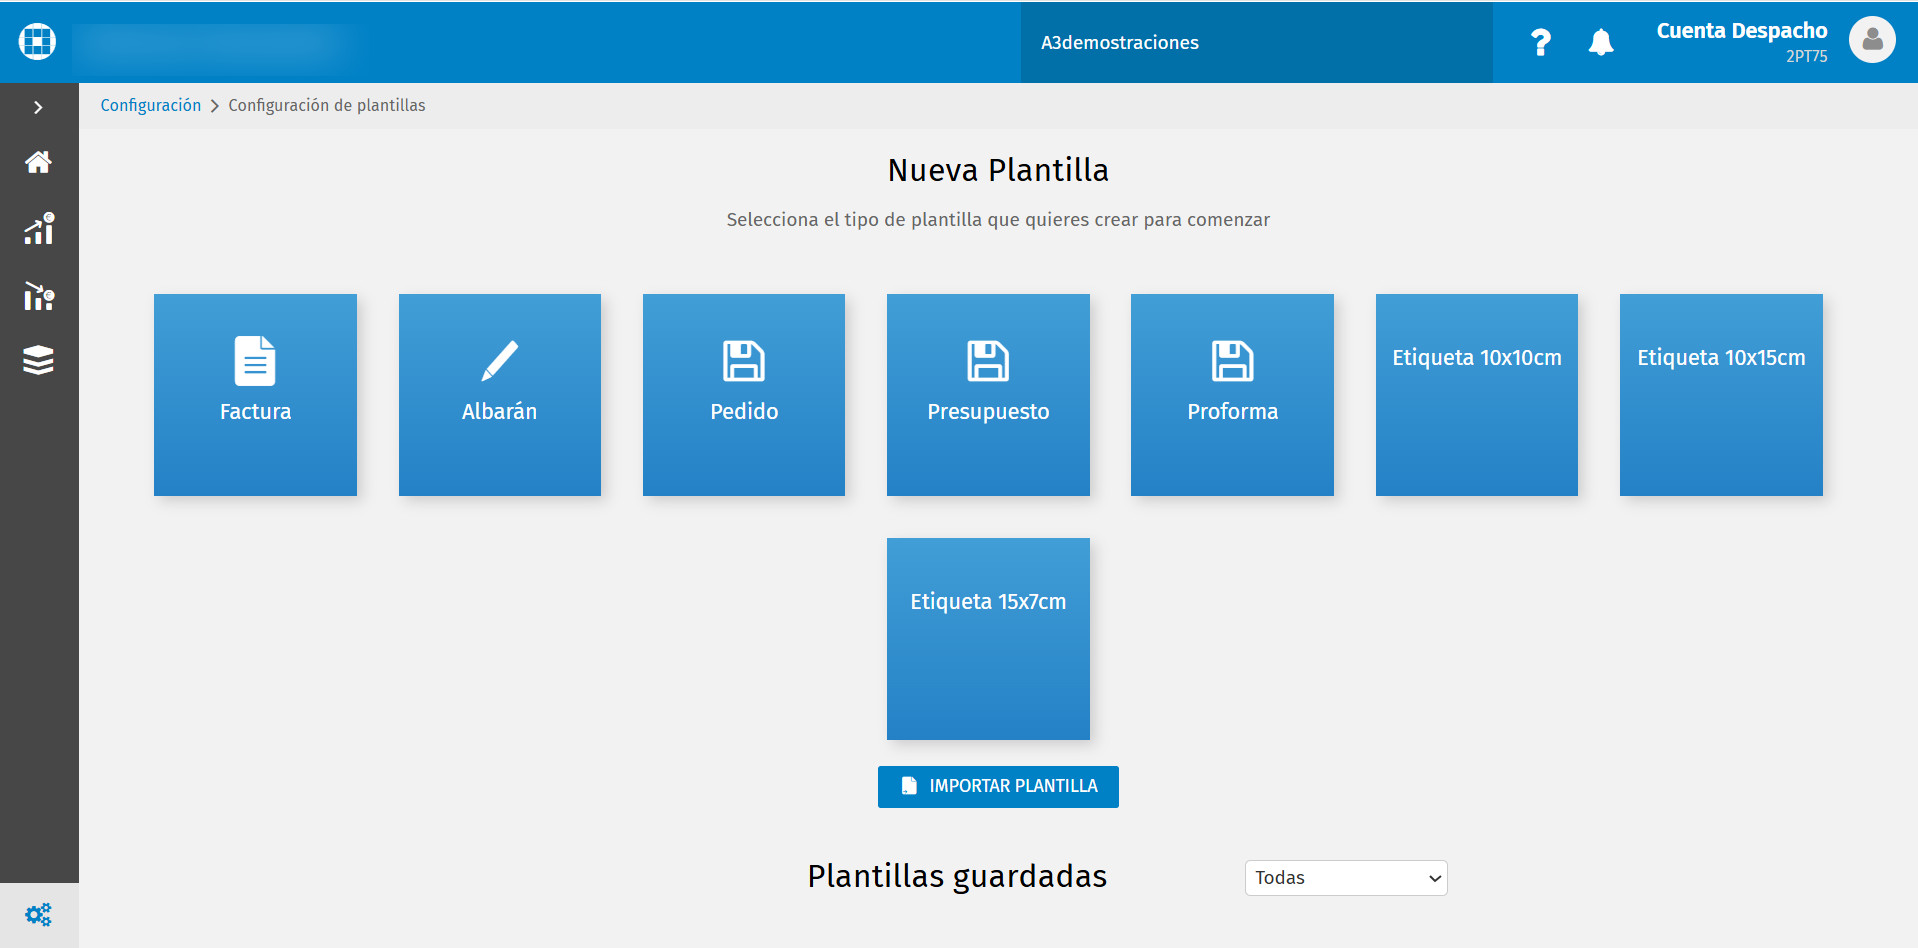Select the A3demostraciones company selector
This screenshot has height=948, width=1918.
pyautogui.click(x=1256, y=42)
